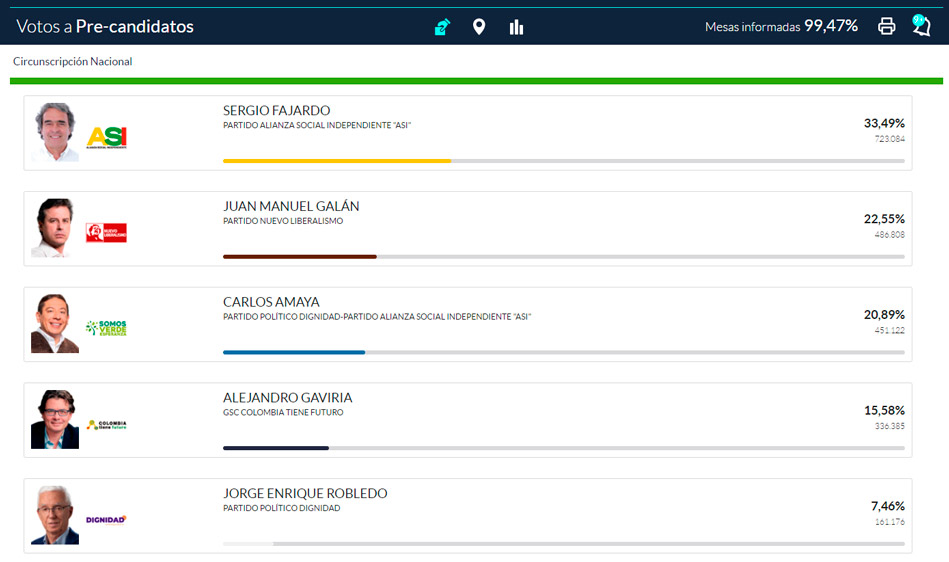Open notifications bell icon with badge

921,25
